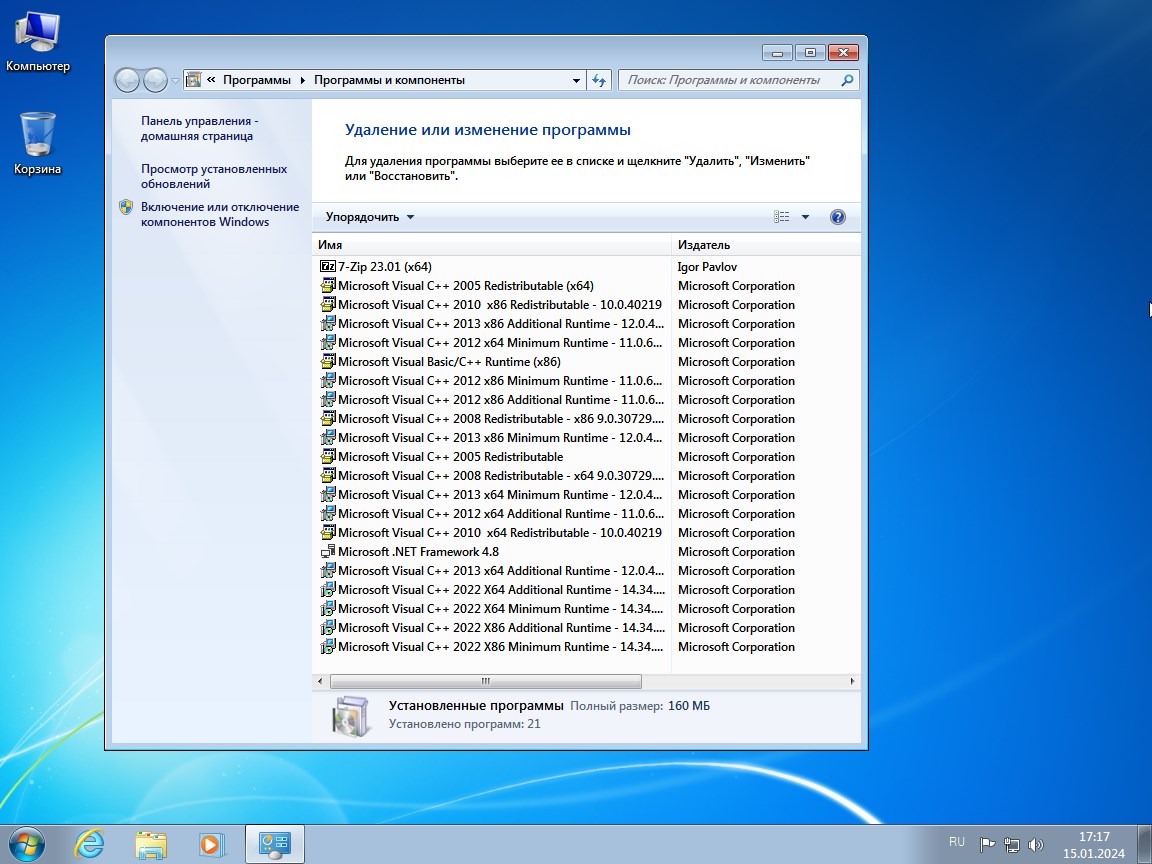The image size is (1152, 864).
Task: Click icon of Visual C++ 2005 Redistributable (x64)
Action: (x=328, y=286)
